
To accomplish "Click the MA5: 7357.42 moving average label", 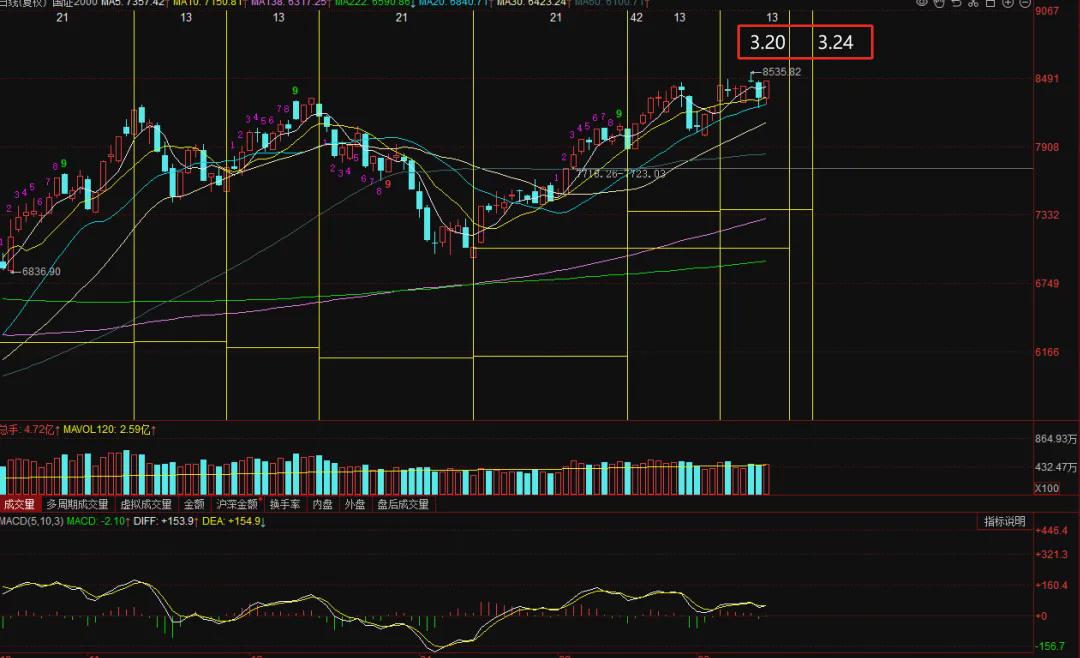I will (133, 3).
